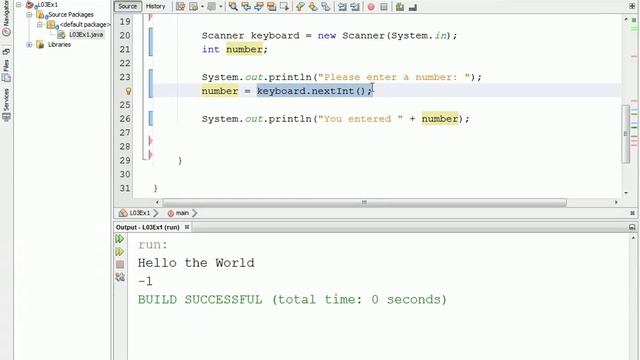The width and height of the screenshot is (640, 360).
Task: Click 'BUILD SUCCESSFUL' output line
Action: tap(292, 300)
